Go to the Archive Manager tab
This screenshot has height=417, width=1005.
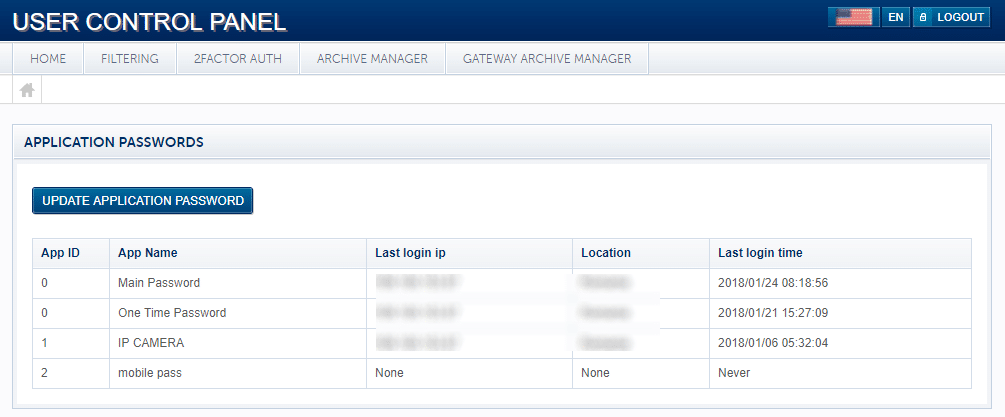[x=372, y=59]
